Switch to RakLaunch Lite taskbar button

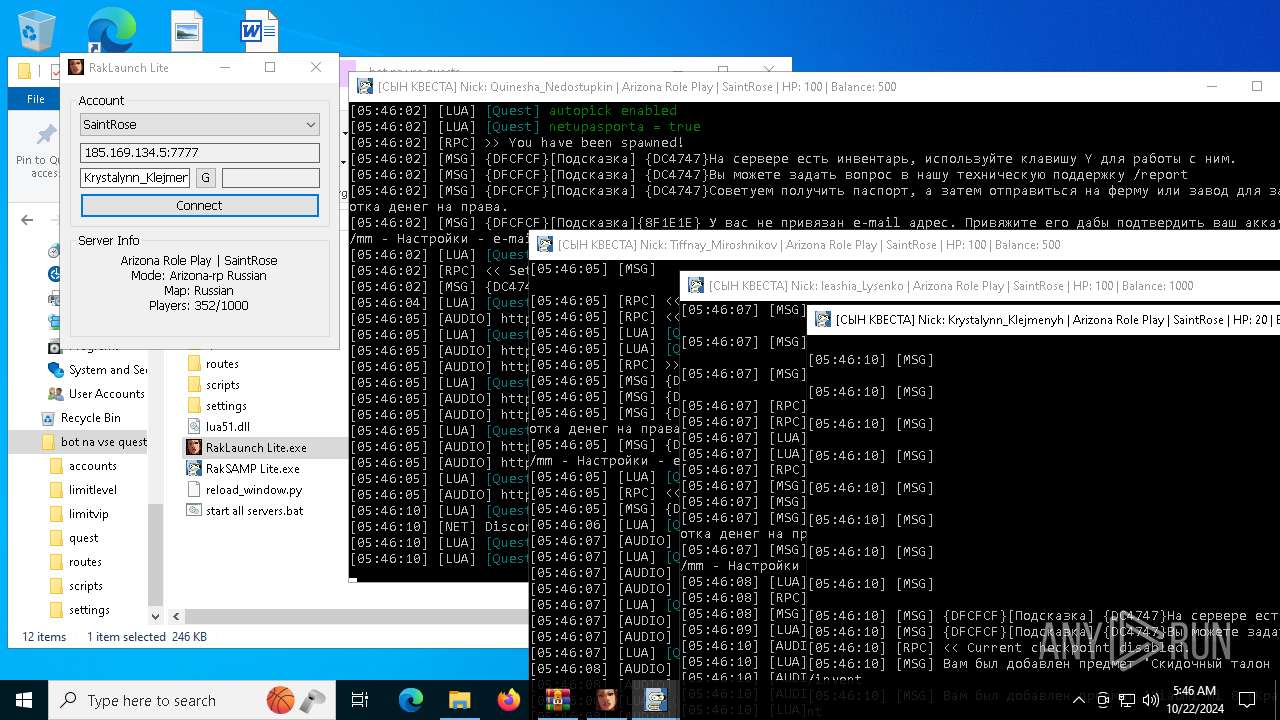[x=606, y=700]
